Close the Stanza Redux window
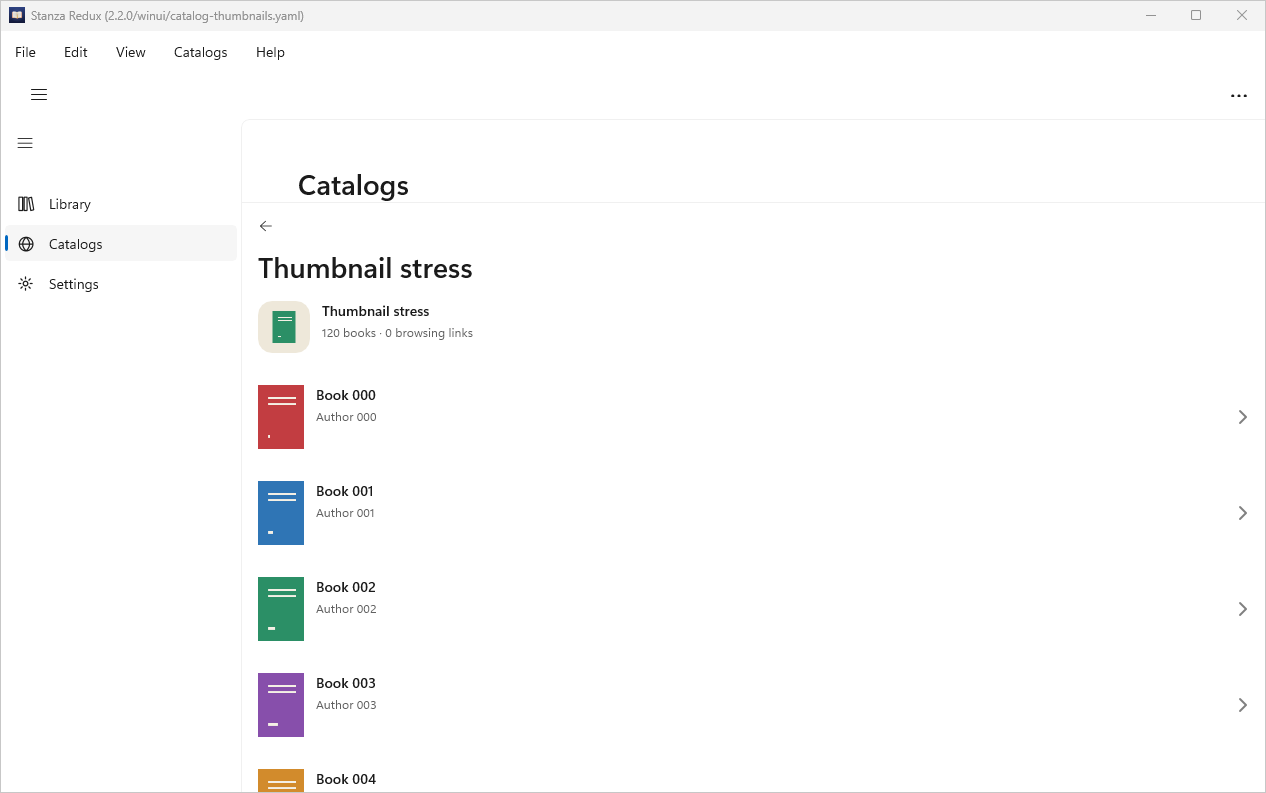This screenshot has width=1266, height=793. [1242, 15]
